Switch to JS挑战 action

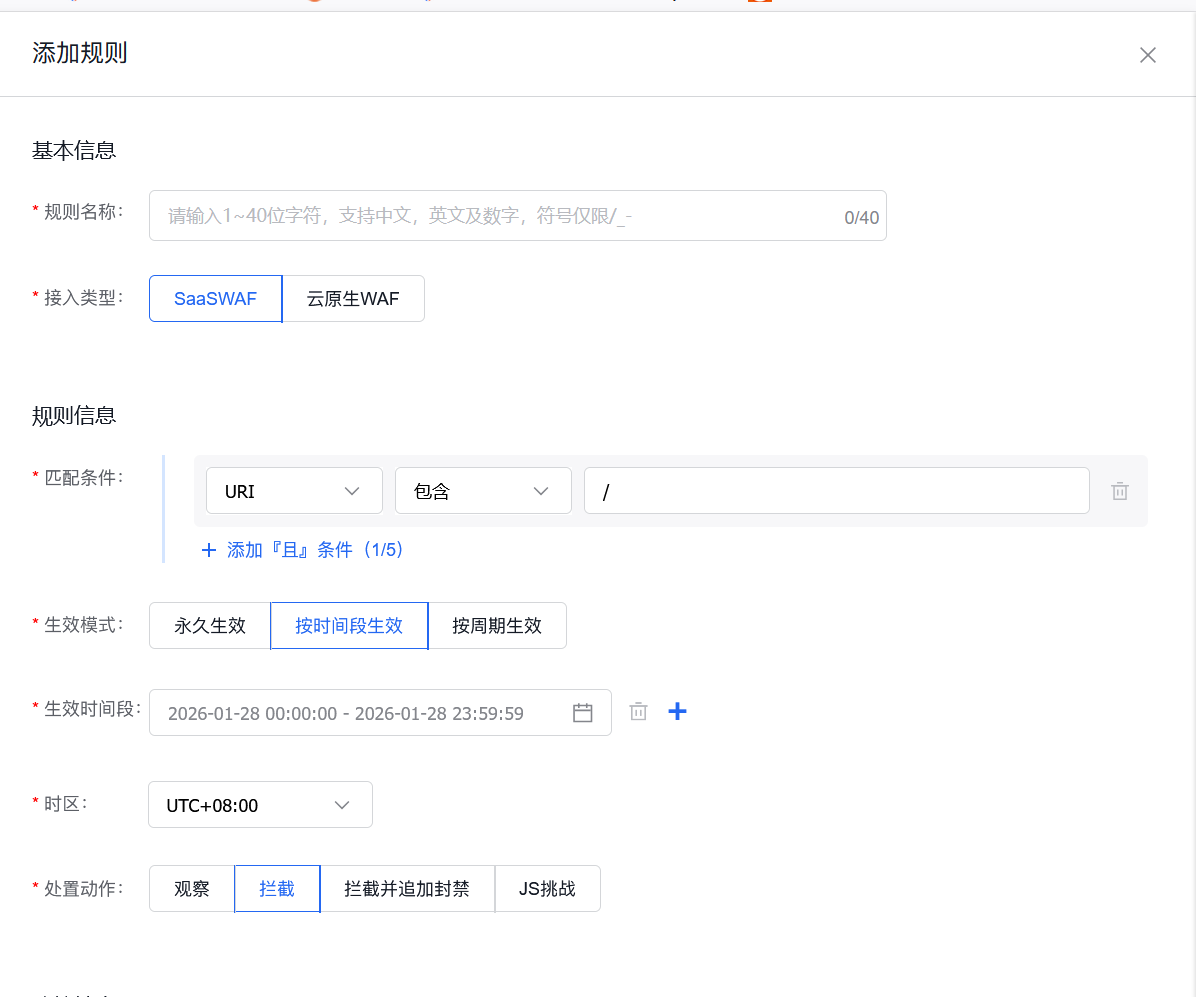[x=547, y=888]
